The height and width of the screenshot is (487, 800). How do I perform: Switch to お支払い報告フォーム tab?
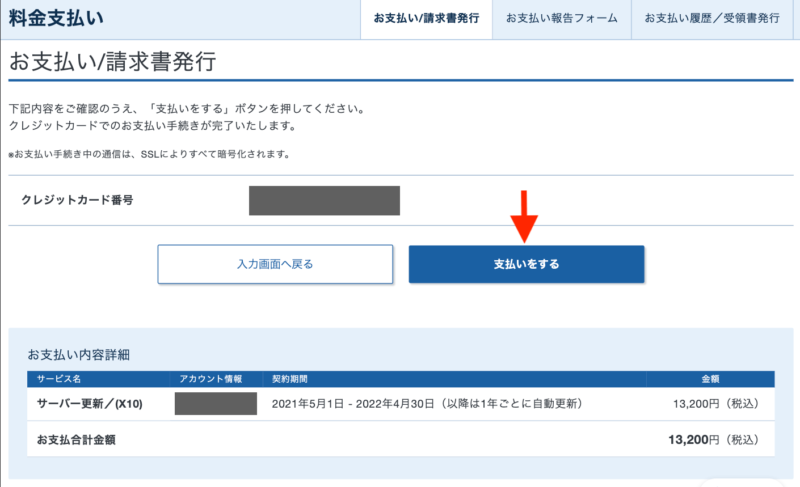click(562, 19)
